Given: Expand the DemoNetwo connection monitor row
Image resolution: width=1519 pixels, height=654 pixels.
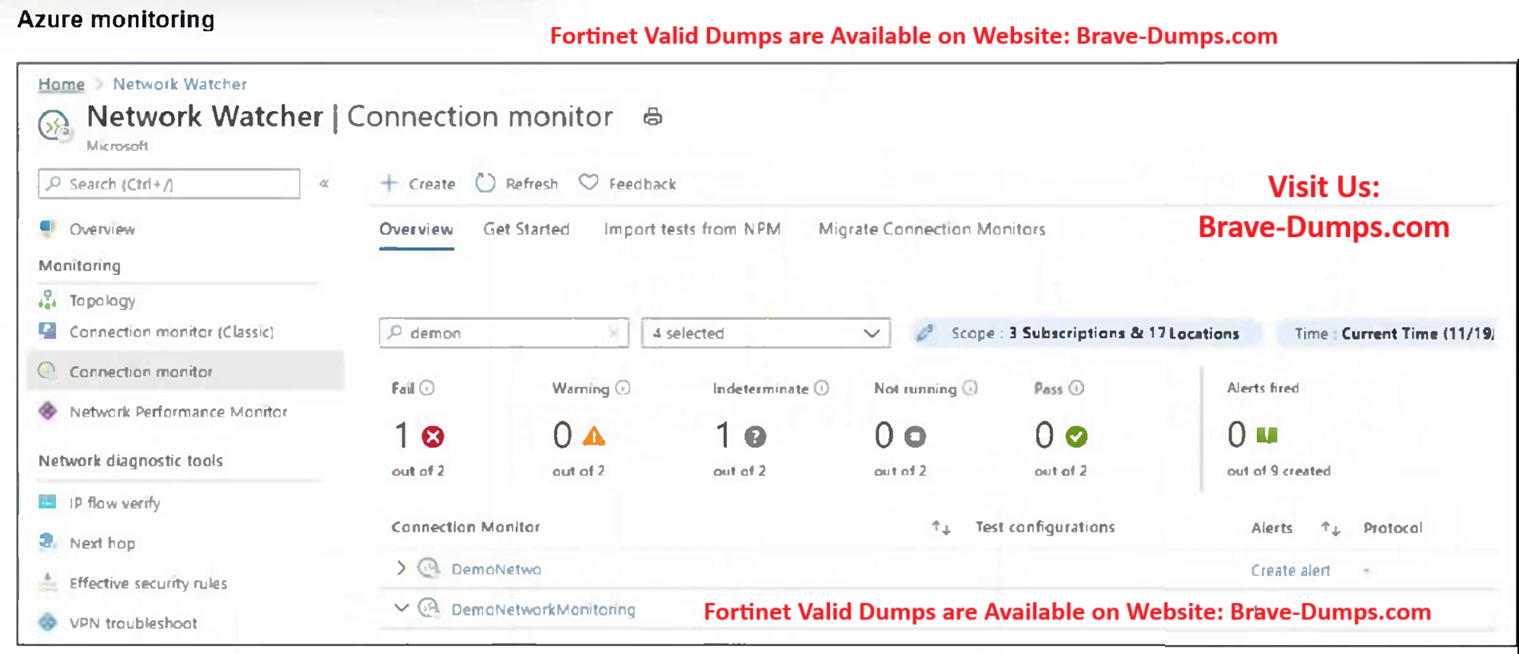Looking at the screenshot, I should 401,569.
